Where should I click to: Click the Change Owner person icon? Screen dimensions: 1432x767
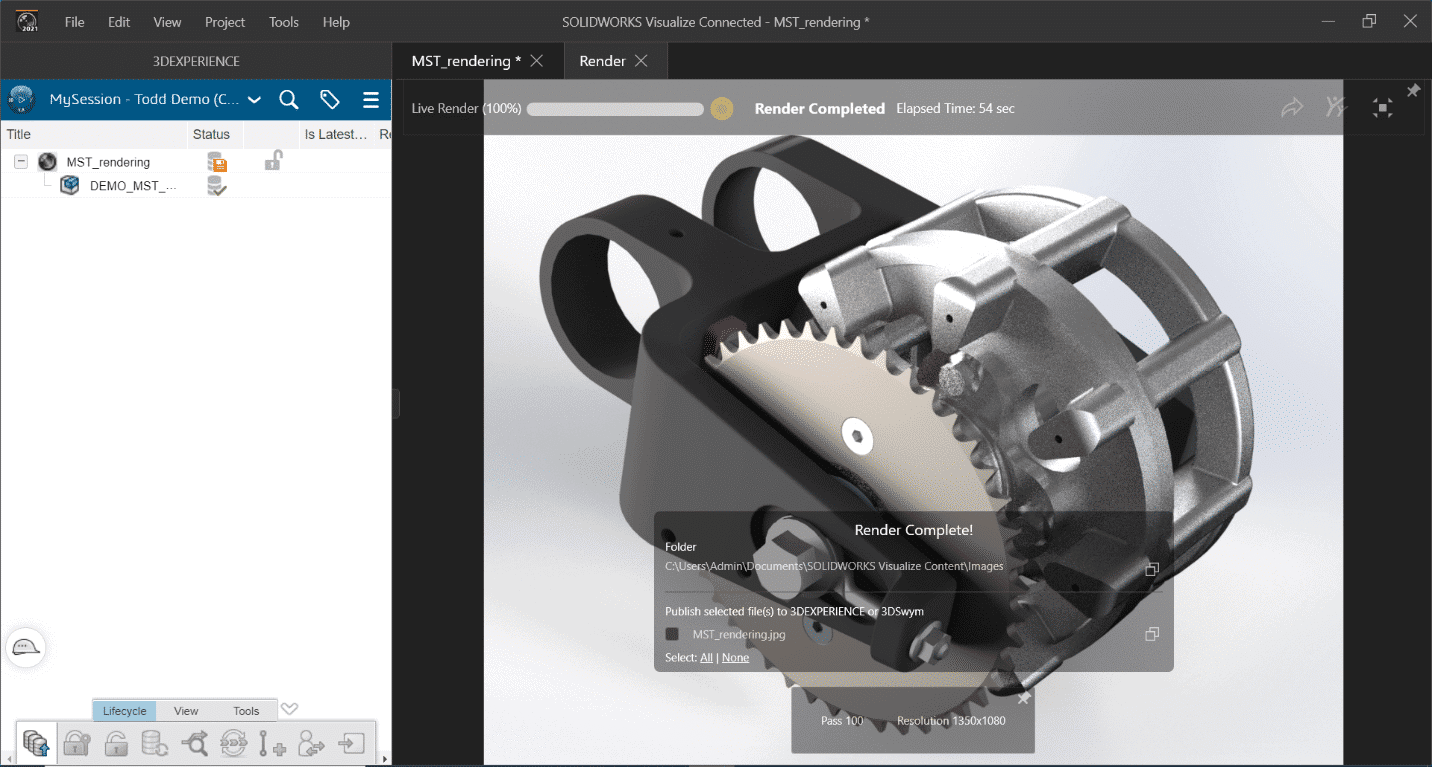tap(312, 743)
